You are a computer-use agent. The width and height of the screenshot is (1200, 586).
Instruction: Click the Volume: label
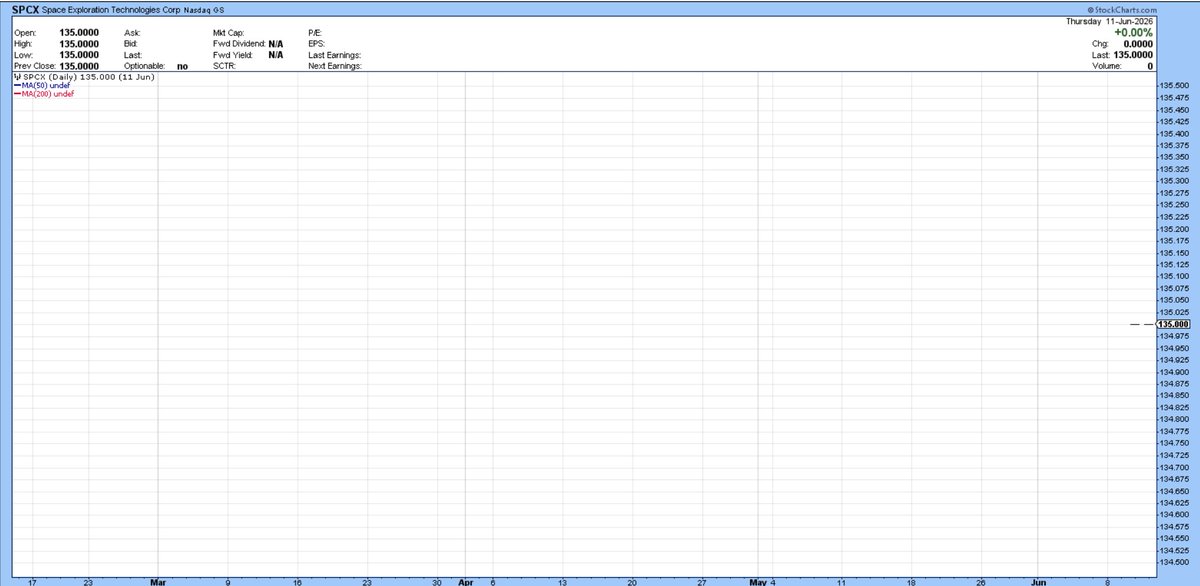[x=1108, y=66]
